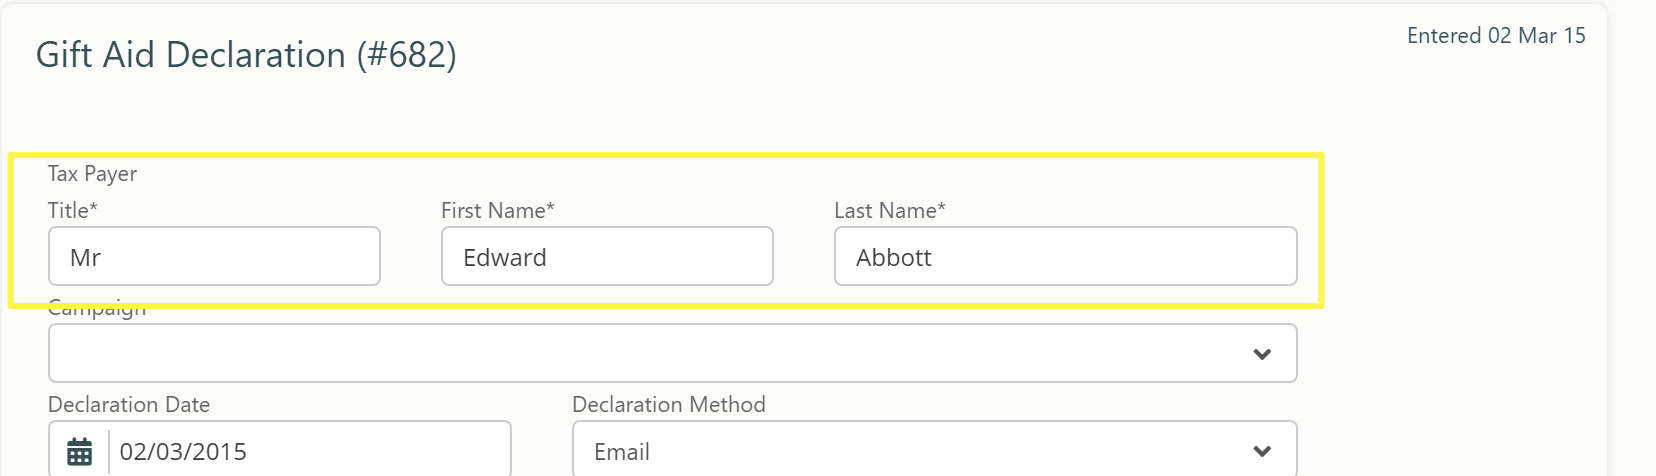Viewport: 1656px width, 476px height.
Task: Click the partially hidden Campaign label
Action: pos(97,312)
